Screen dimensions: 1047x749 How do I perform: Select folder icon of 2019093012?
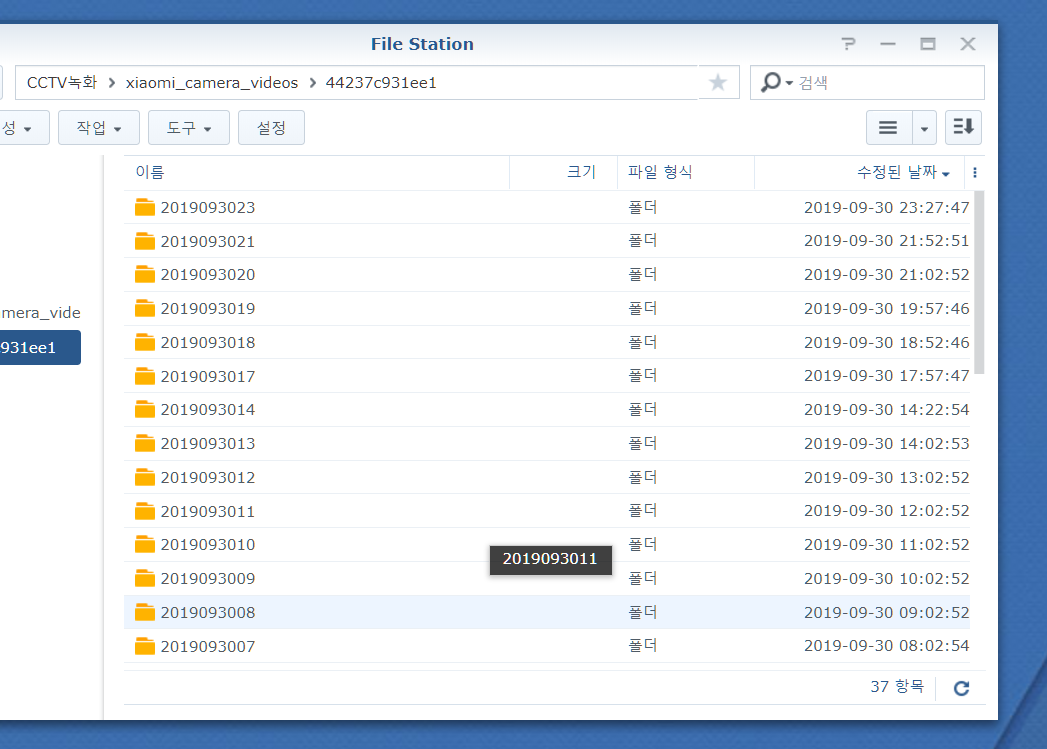(x=144, y=477)
